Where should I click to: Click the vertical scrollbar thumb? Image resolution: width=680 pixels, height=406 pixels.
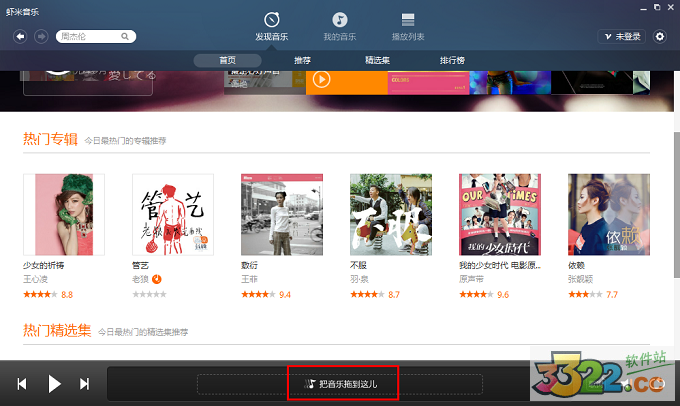pos(677,204)
